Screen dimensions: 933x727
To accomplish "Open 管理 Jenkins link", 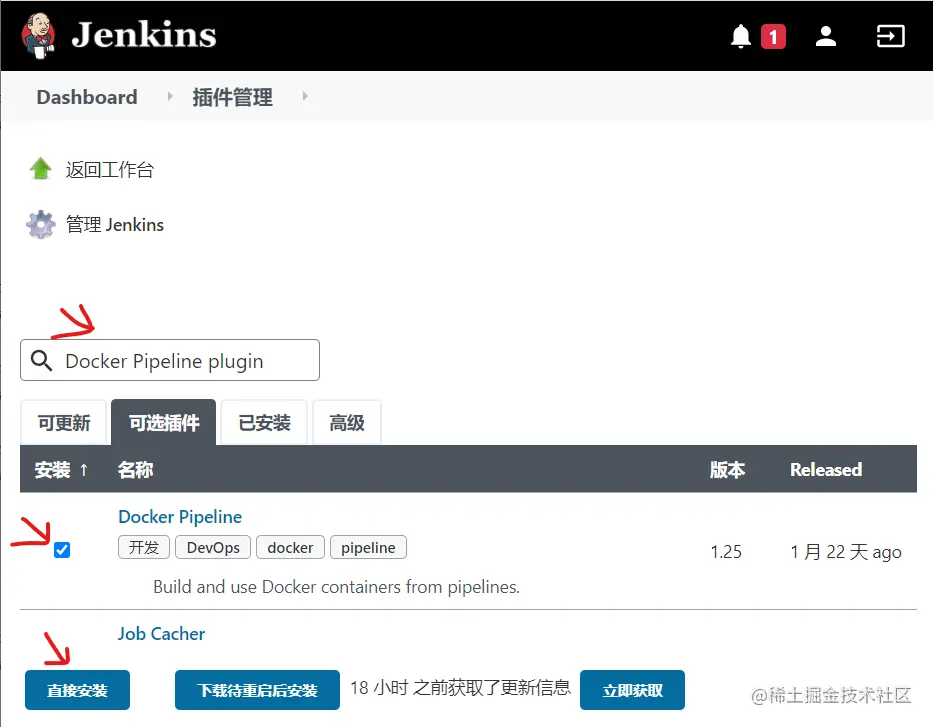I will point(114,225).
